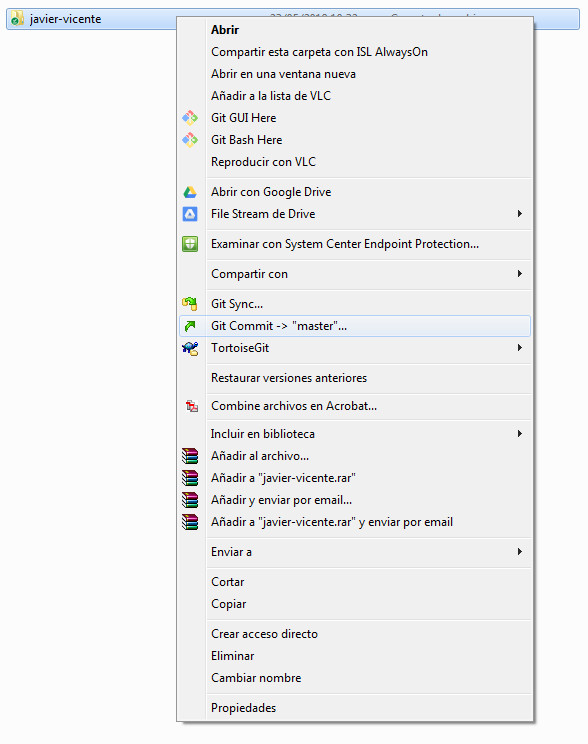Image resolution: width=588 pixels, height=744 pixels.
Task: Choose Abrir con Google Drive
Action: [355, 192]
